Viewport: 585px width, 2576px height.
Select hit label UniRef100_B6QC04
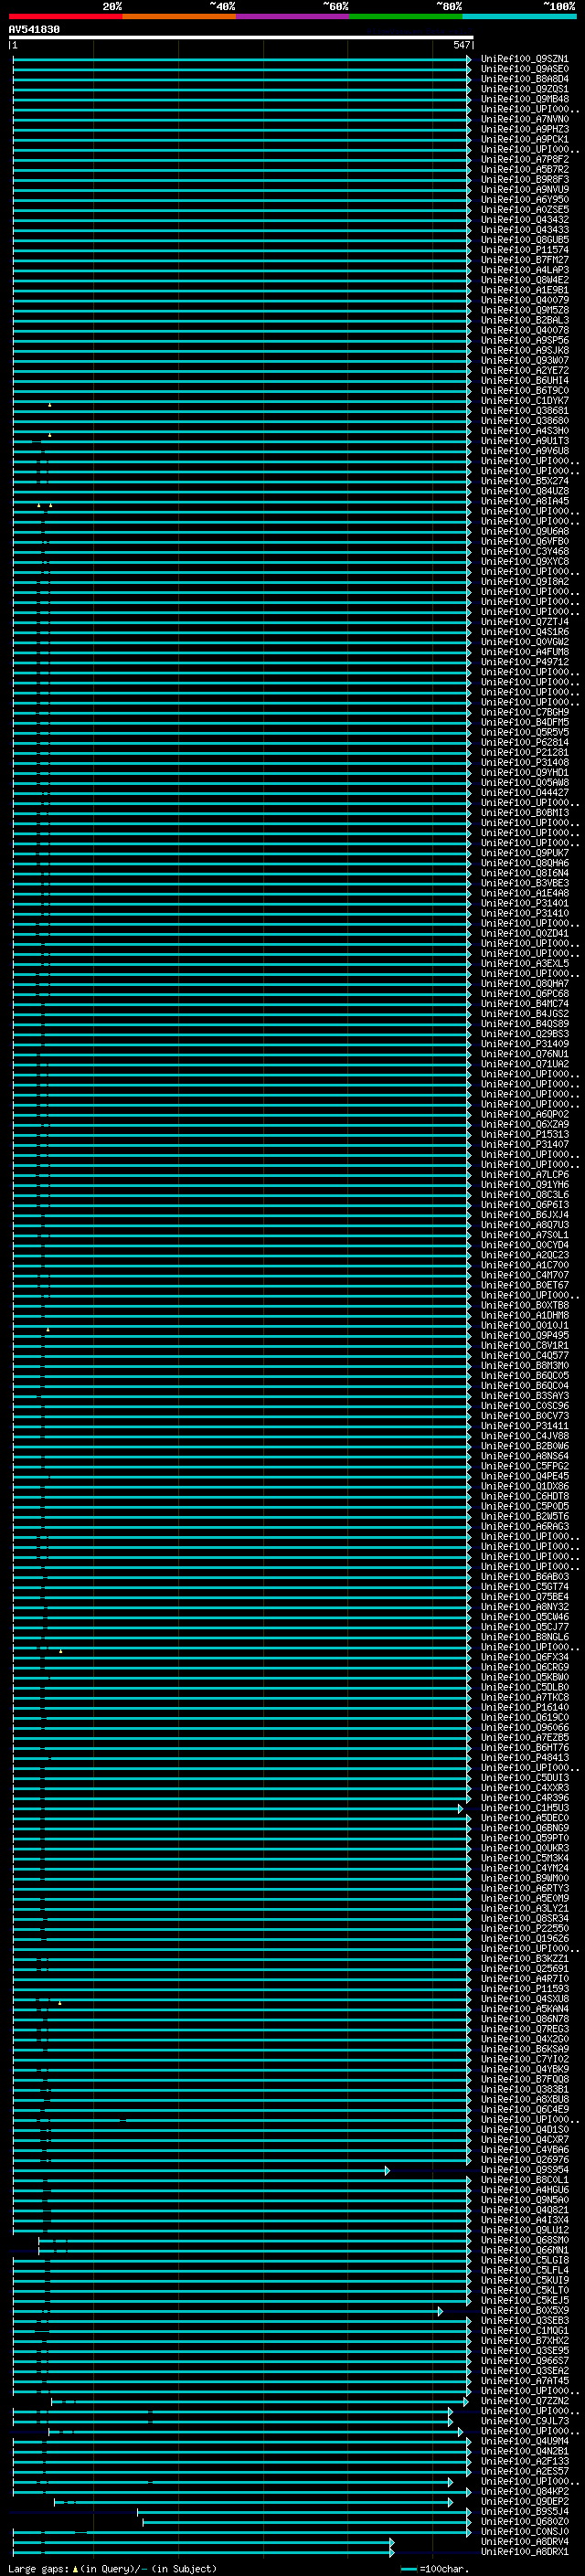(524, 1385)
